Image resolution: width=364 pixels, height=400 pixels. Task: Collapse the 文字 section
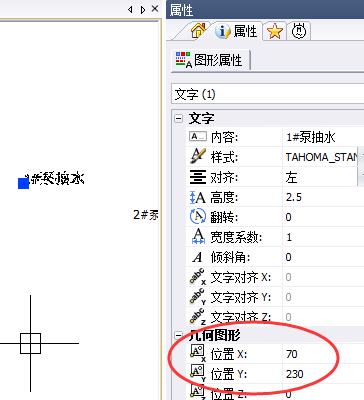[179, 118]
